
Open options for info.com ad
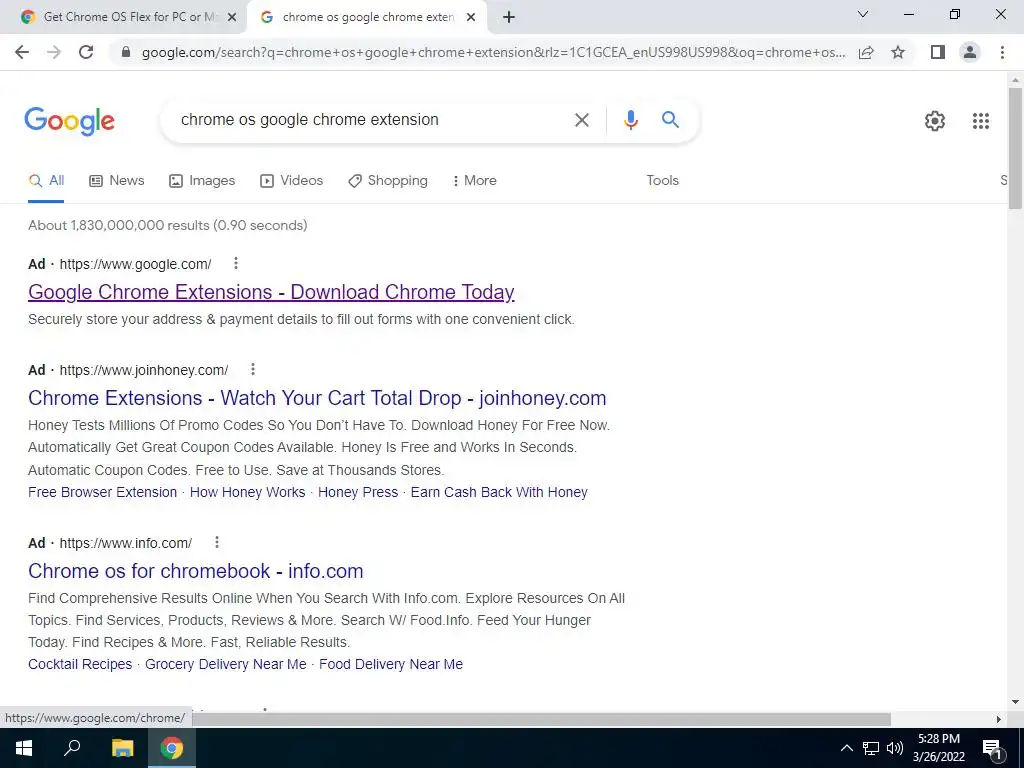[x=217, y=542]
